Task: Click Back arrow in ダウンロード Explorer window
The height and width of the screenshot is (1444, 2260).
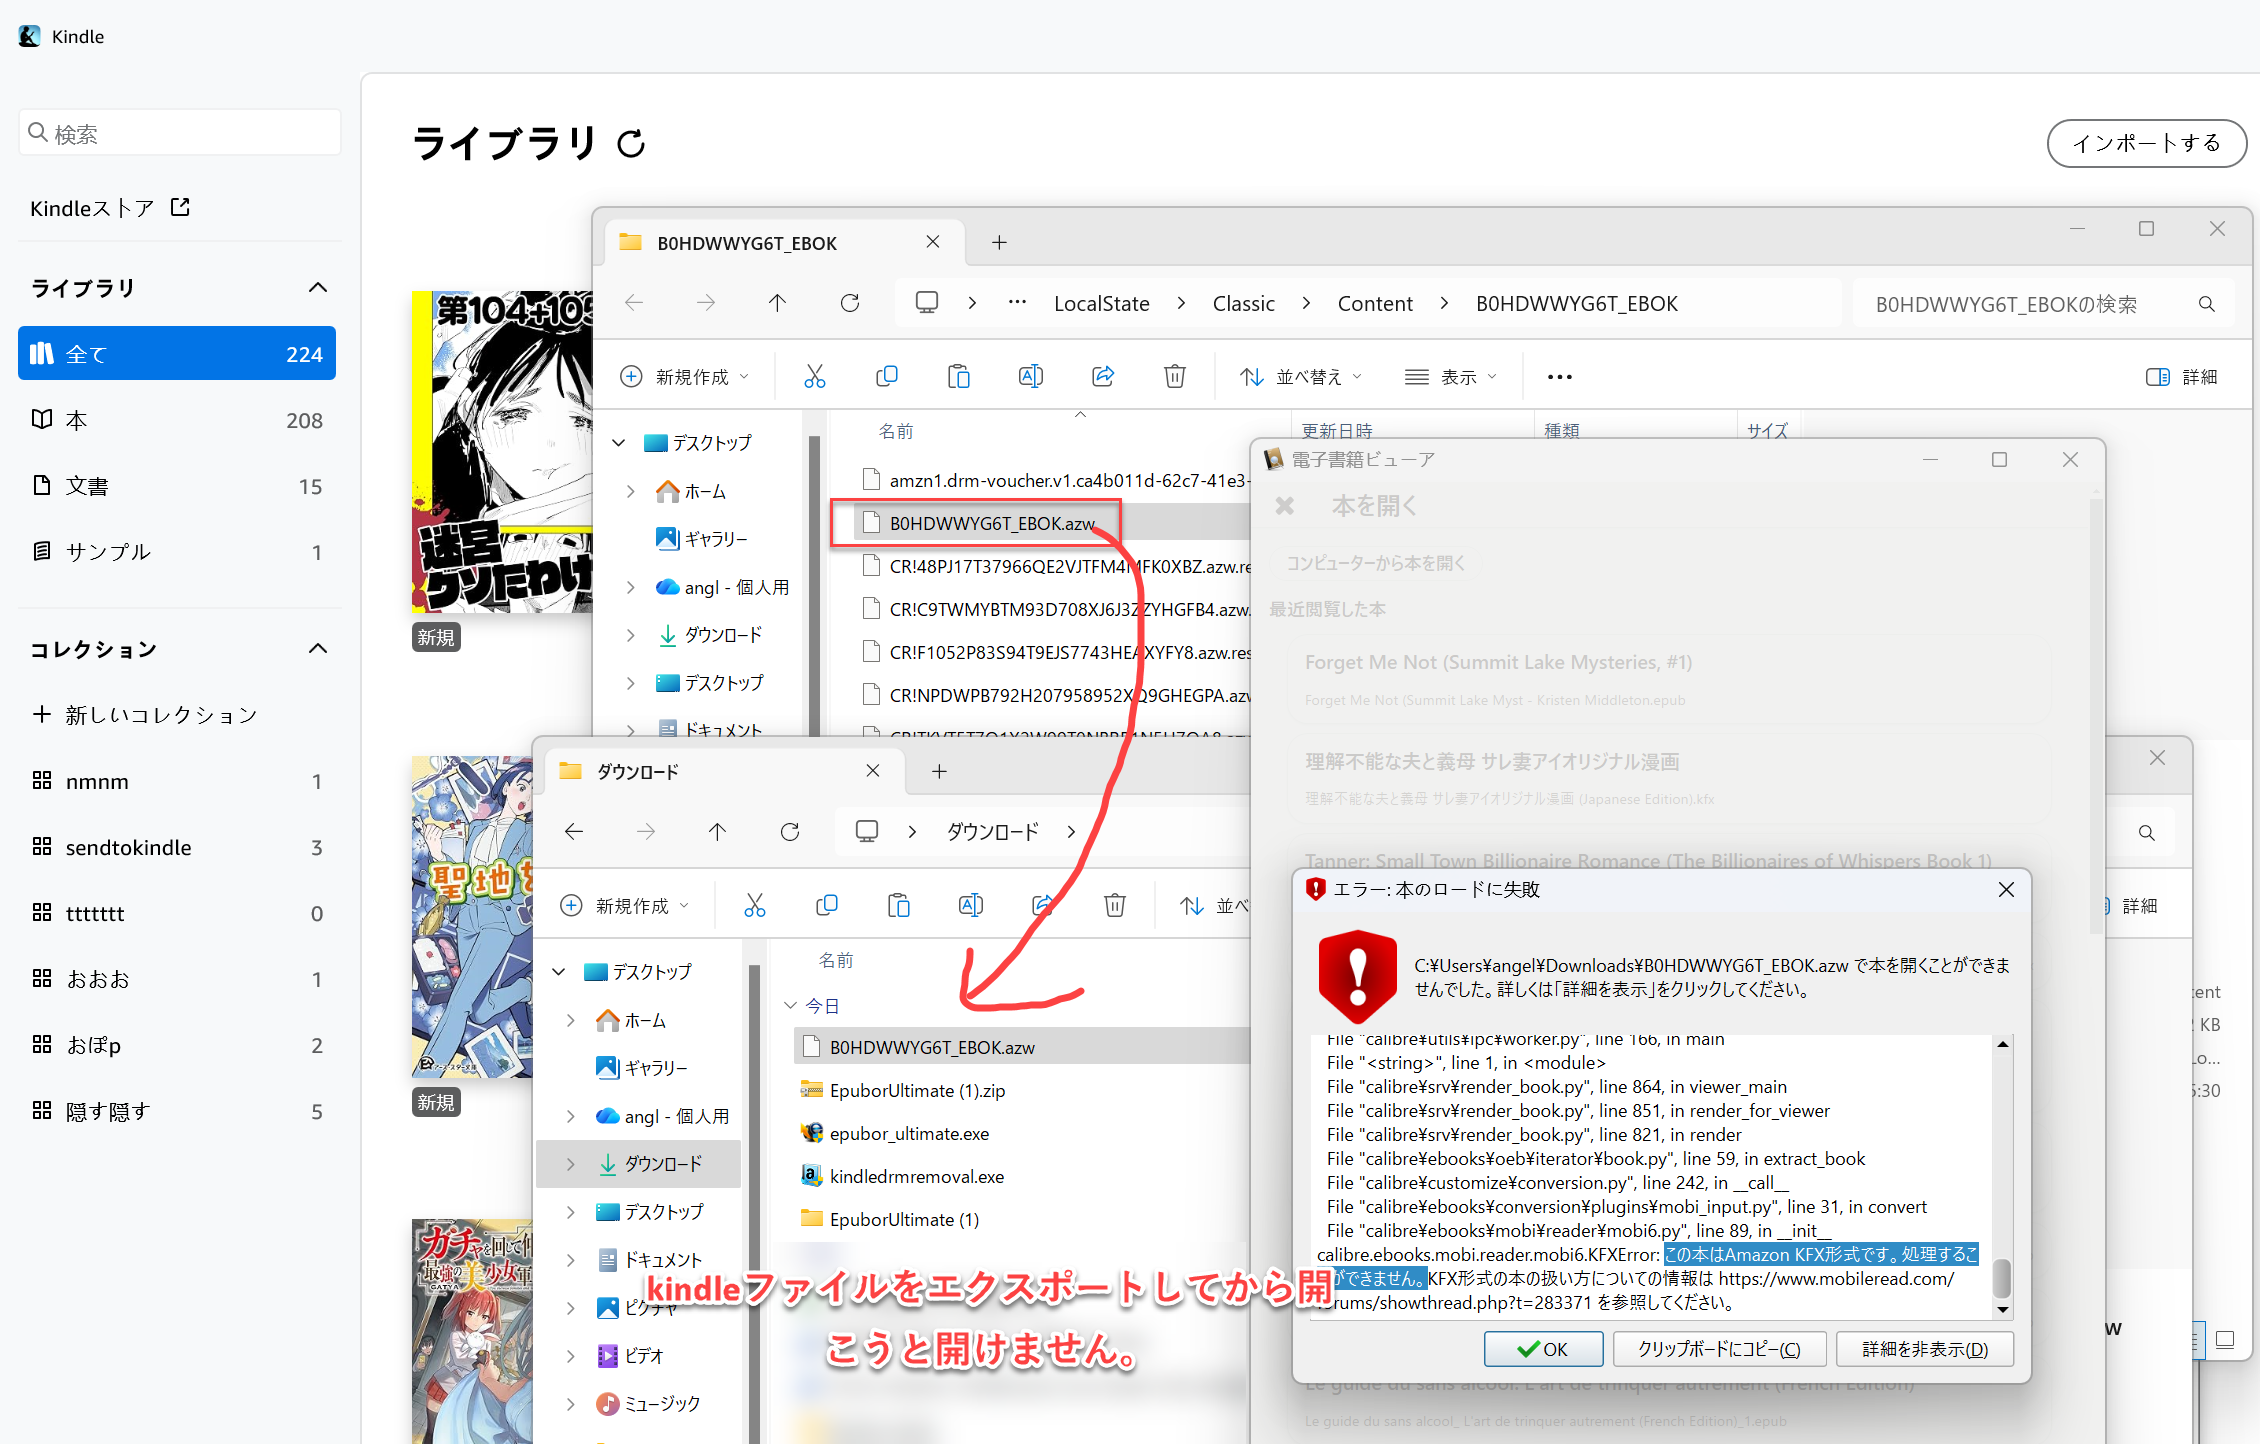Action: pyautogui.click(x=574, y=832)
